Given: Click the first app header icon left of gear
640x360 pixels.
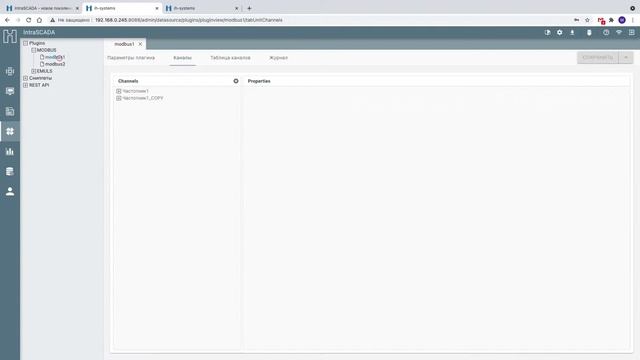Looking at the screenshot, I should coord(547,32).
